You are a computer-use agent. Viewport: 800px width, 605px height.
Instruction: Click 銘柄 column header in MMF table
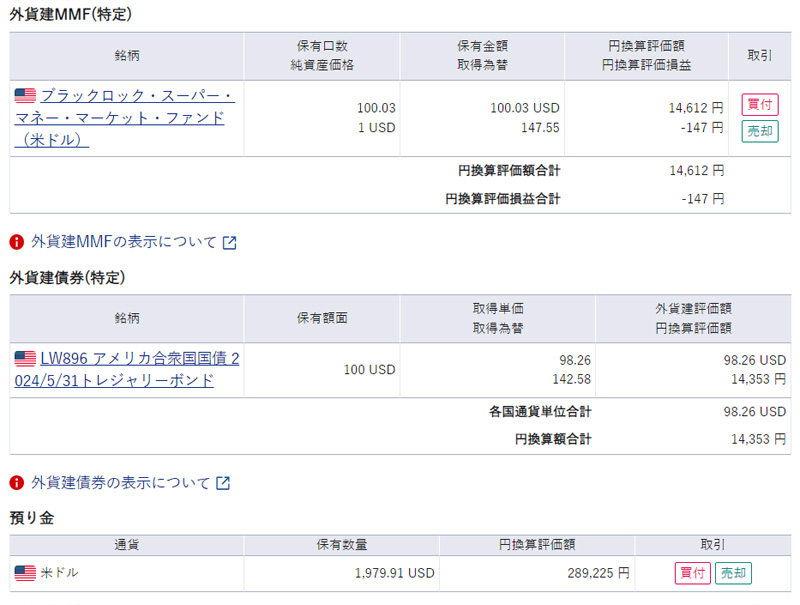tap(127, 56)
